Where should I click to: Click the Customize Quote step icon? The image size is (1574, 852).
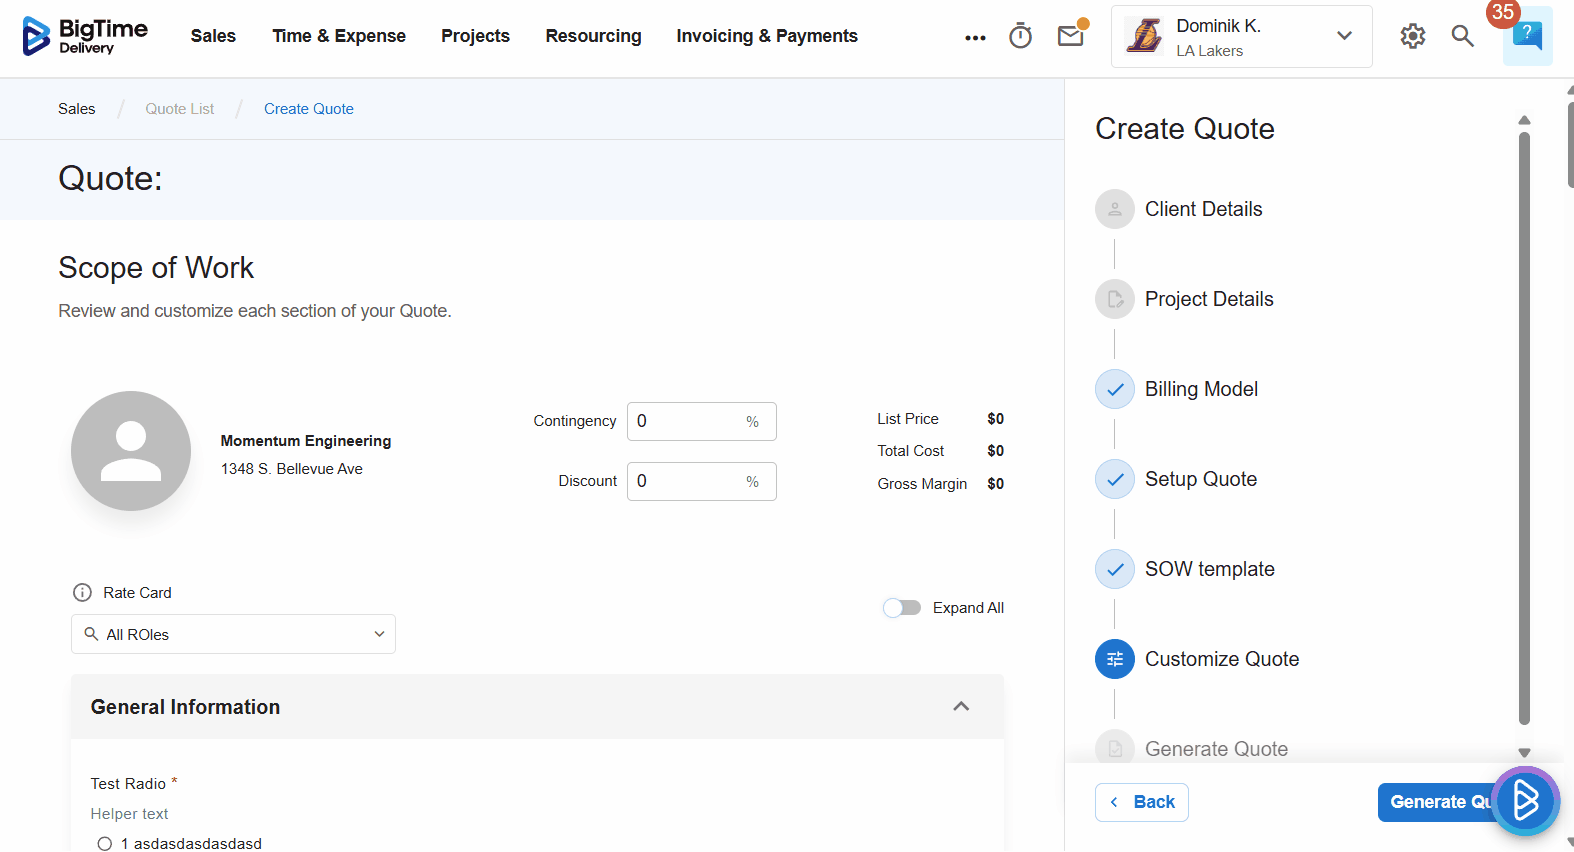coord(1114,659)
